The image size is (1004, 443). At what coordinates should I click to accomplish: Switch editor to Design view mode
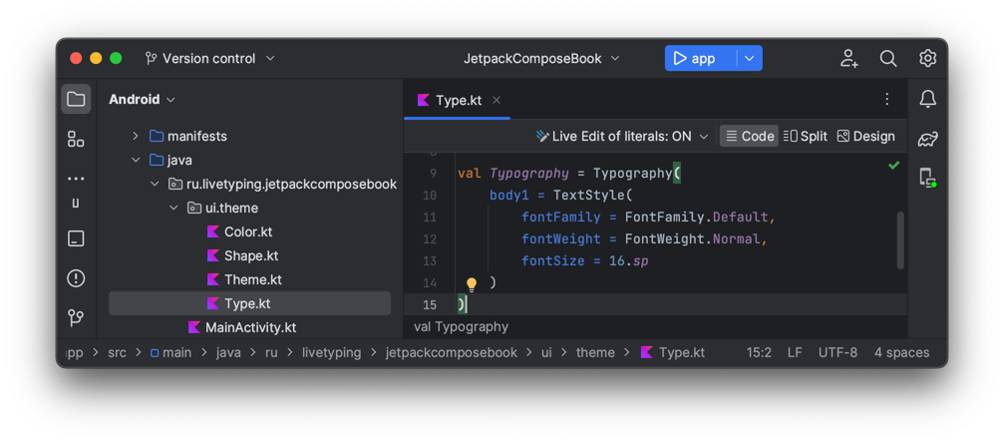[x=866, y=136]
